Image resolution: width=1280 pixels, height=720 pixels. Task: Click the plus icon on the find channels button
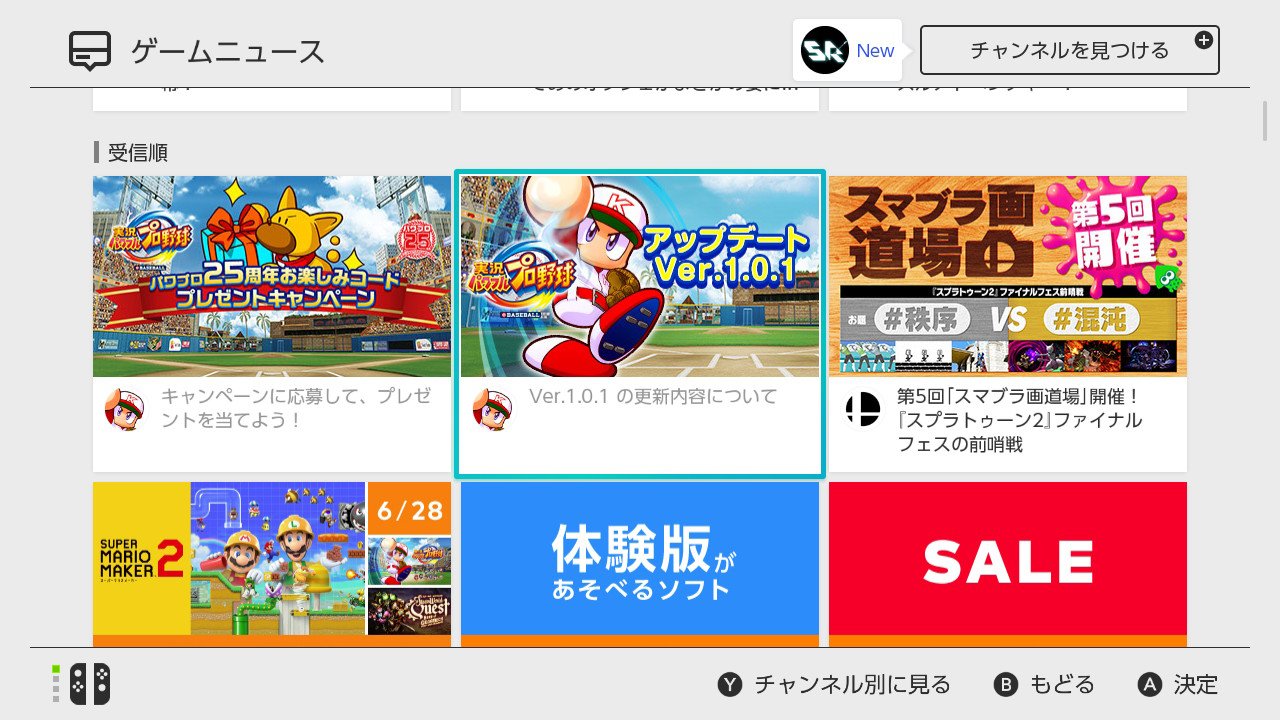pyautogui.click(x=1204, y=40)
